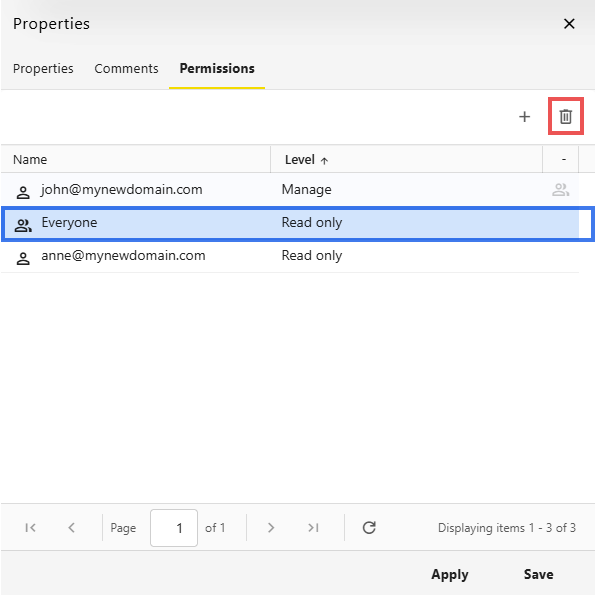Click the user icon beside john@mynewdomain.com

(x=23, y=192)
